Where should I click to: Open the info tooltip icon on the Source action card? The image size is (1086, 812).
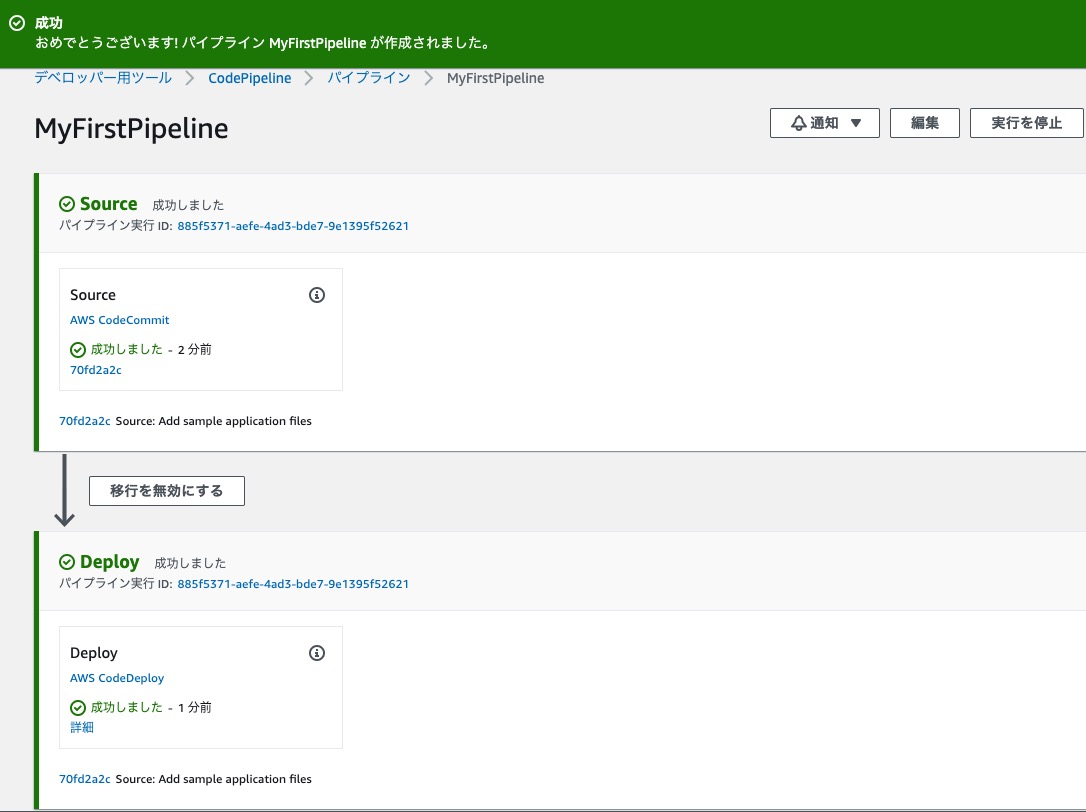coord(317,295)
